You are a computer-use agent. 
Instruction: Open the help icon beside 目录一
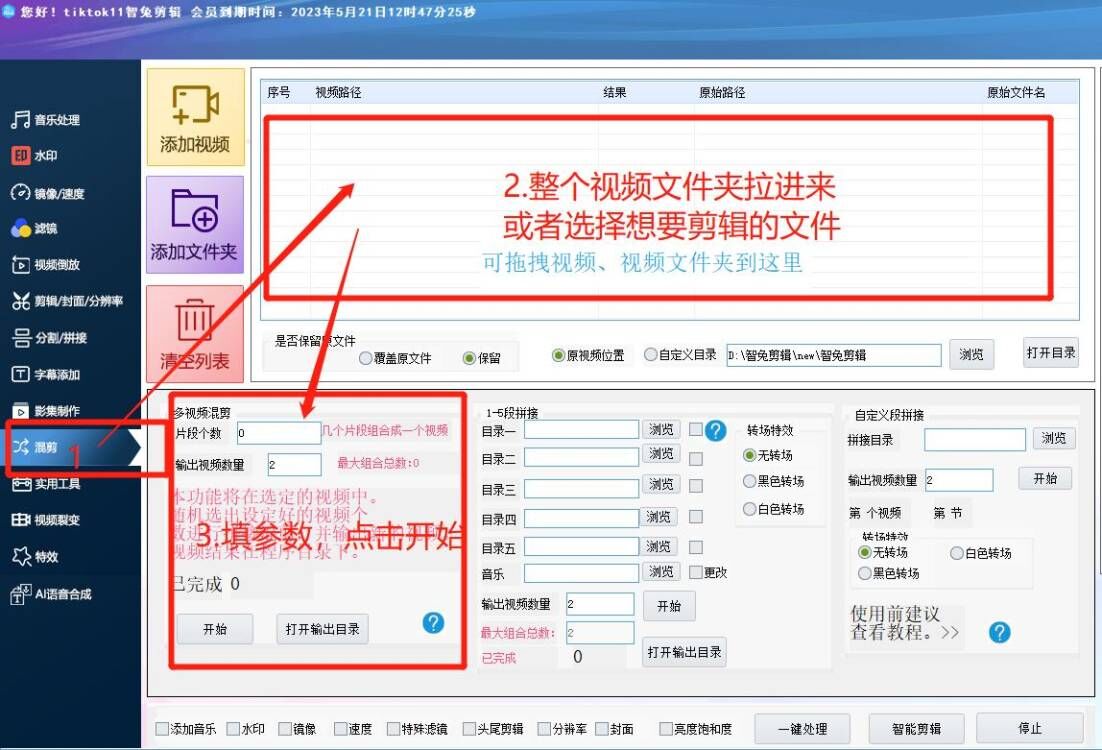[x=715, y=430]
